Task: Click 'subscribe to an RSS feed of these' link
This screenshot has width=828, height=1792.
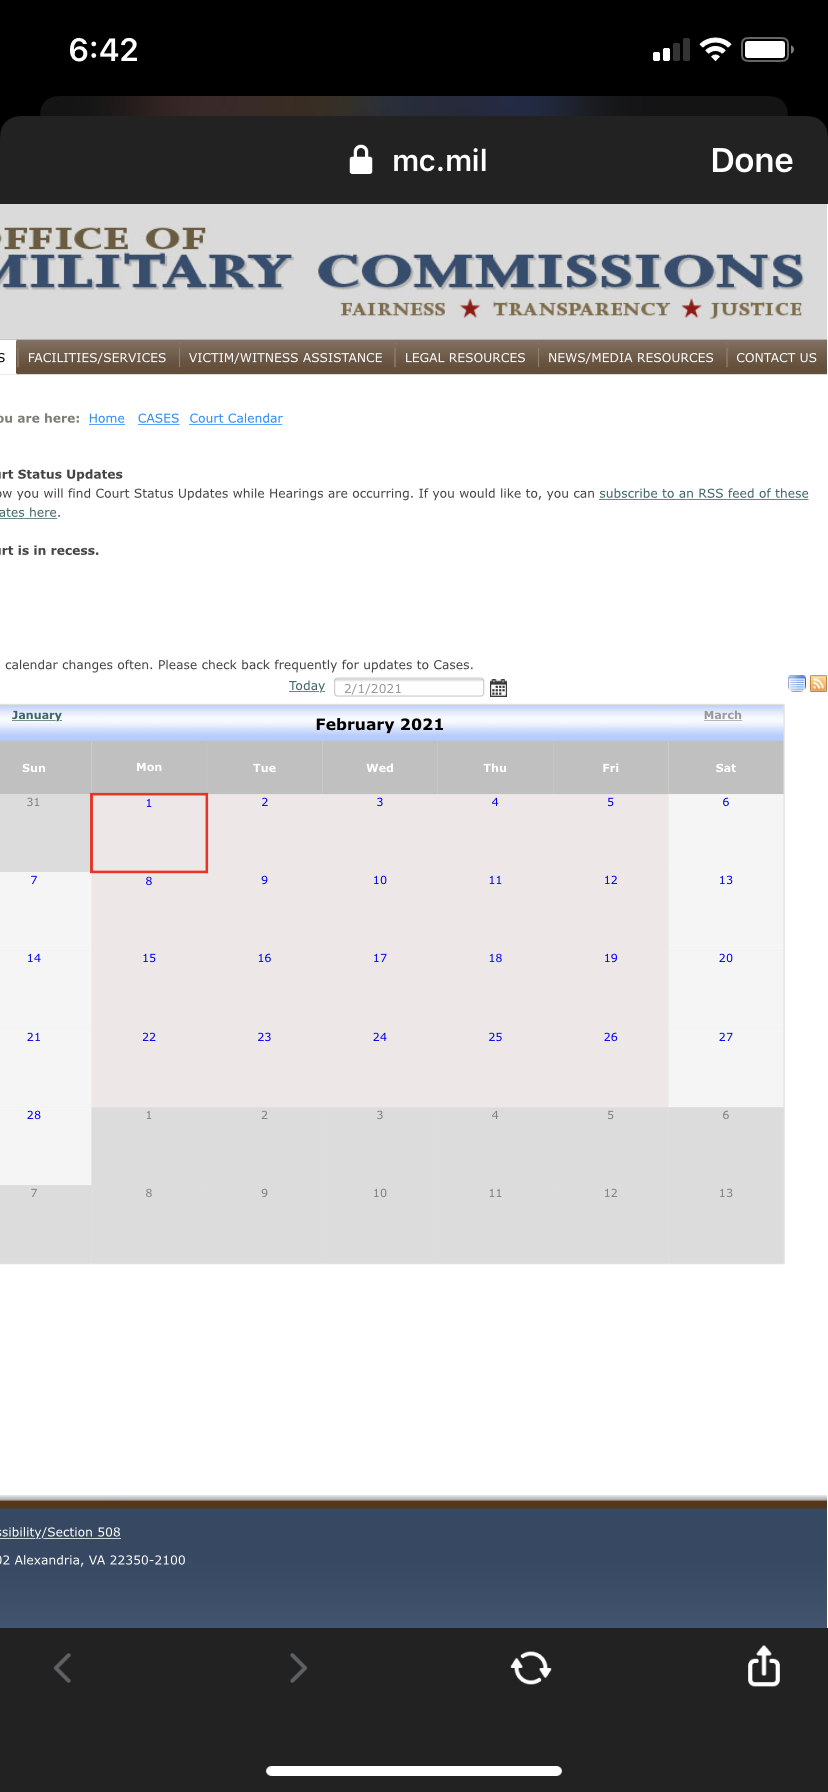Action: coord(704,493)
